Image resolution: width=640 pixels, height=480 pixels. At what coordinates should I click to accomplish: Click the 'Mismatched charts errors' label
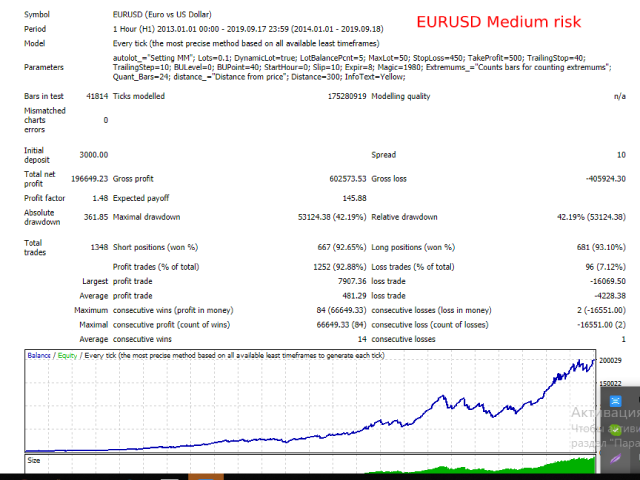click(44, 120)
